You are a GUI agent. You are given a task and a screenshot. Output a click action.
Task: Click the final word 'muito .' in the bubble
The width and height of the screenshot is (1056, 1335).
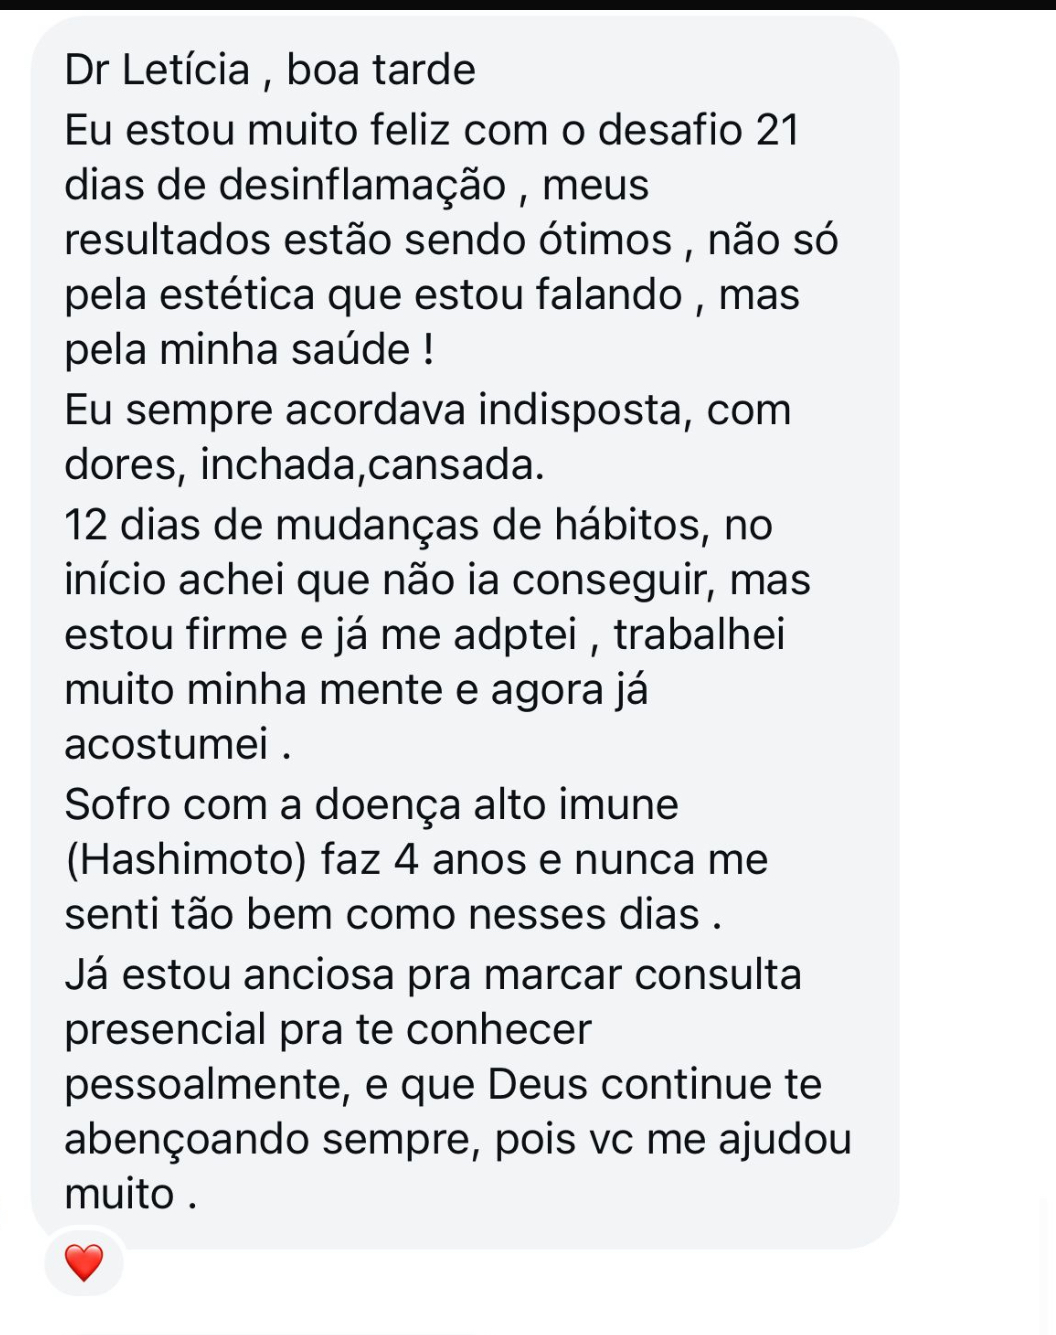(130, 1195)
